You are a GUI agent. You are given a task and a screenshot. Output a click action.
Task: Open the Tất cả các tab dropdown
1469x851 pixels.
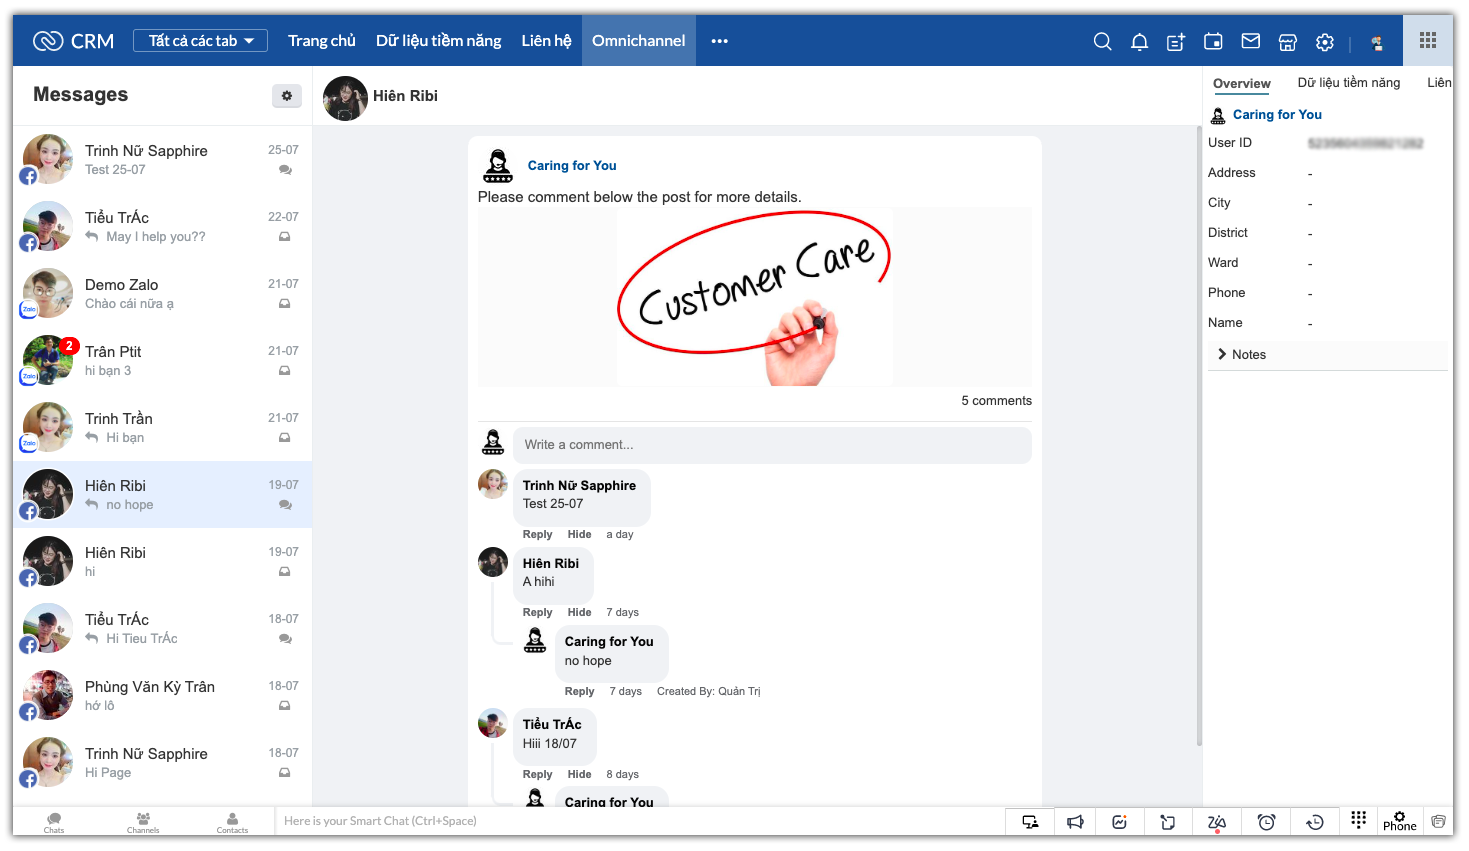200,41
